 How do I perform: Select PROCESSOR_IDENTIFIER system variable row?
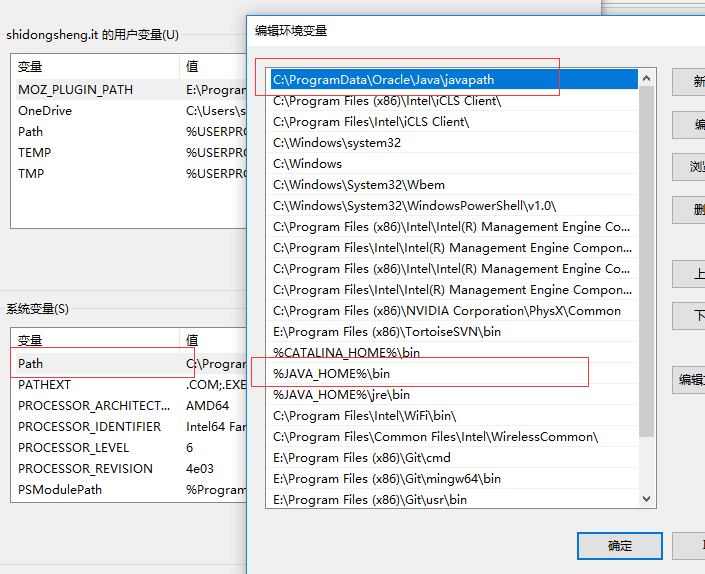click(130, 427)
